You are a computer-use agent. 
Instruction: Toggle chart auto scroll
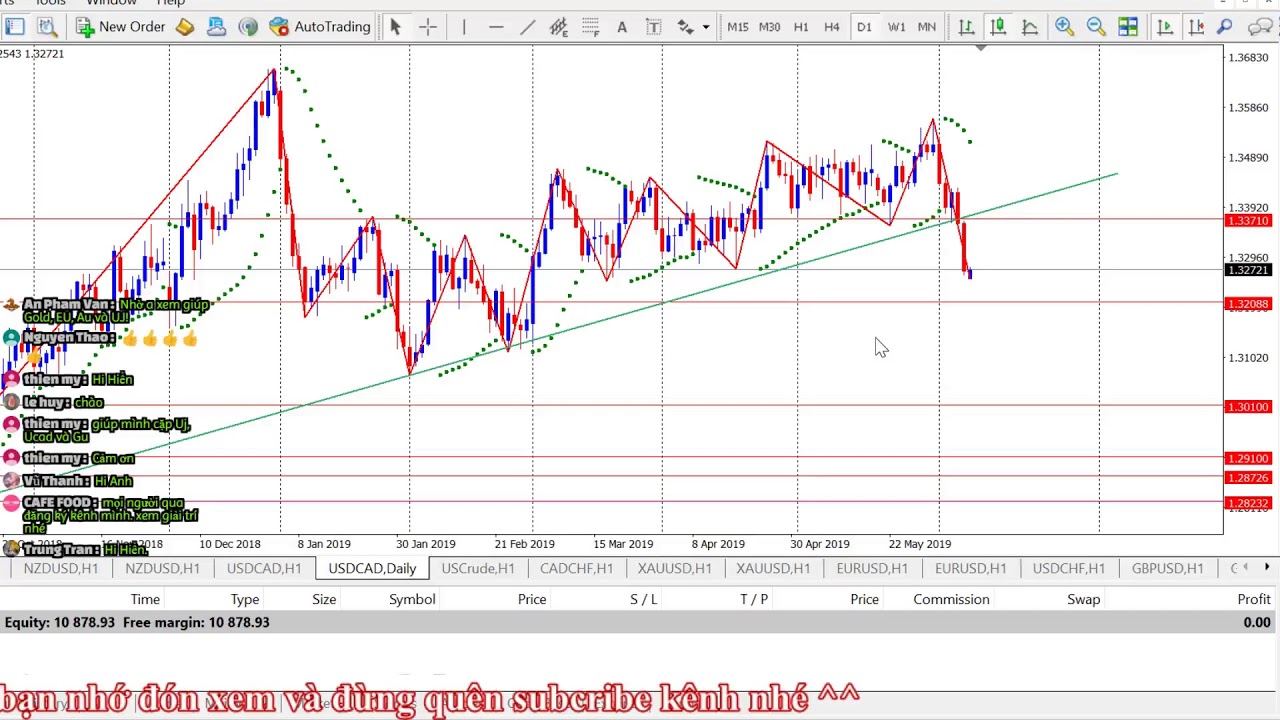click(1165, 27)
